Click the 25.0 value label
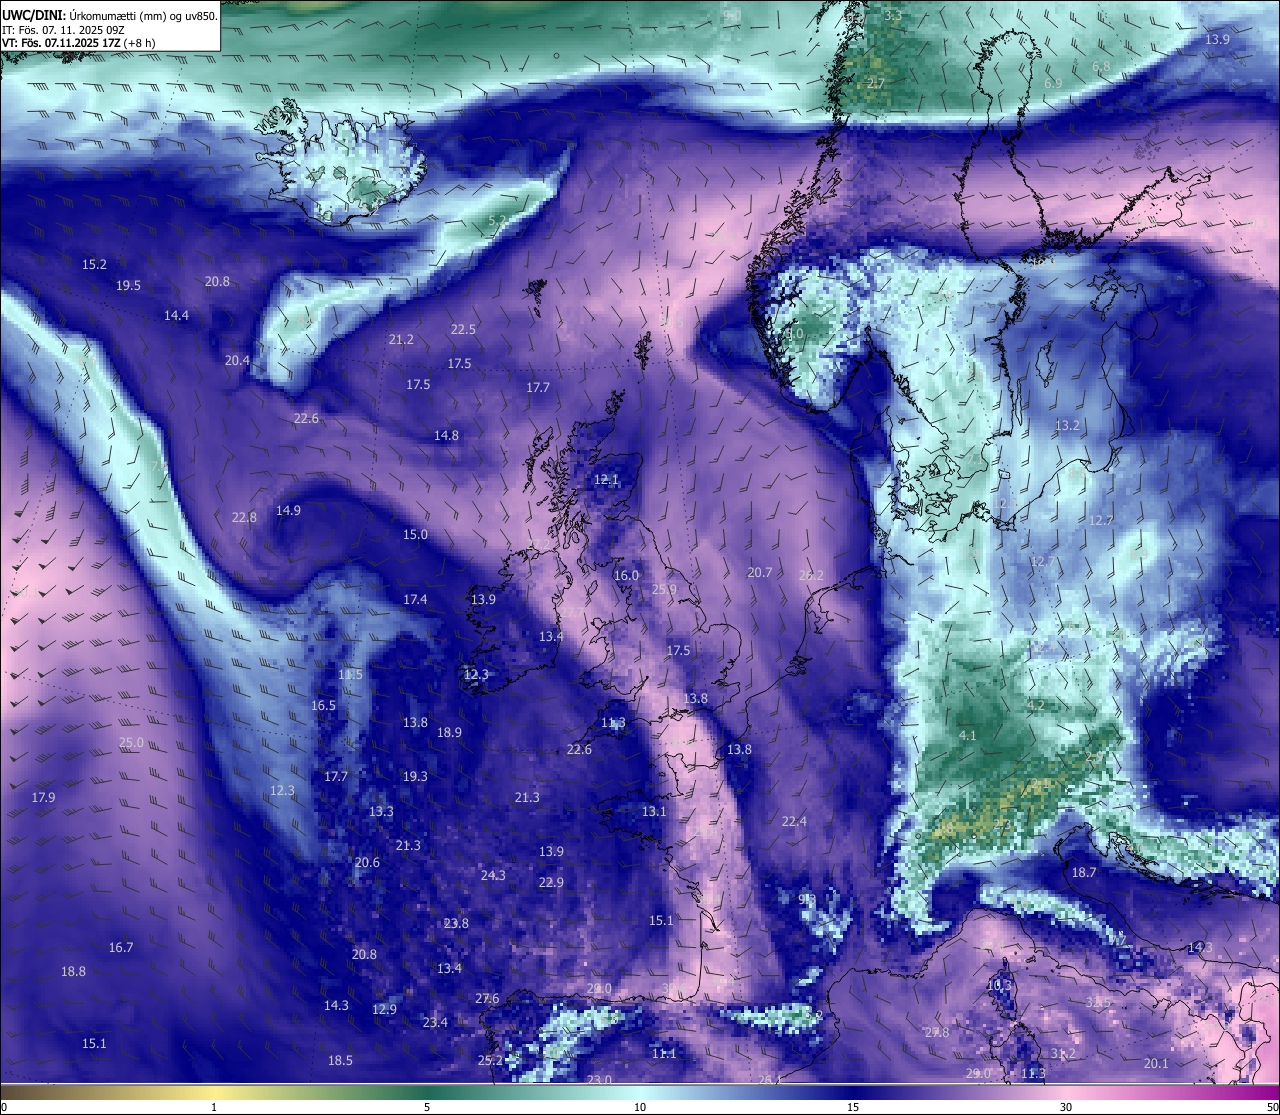 point(131,743)
